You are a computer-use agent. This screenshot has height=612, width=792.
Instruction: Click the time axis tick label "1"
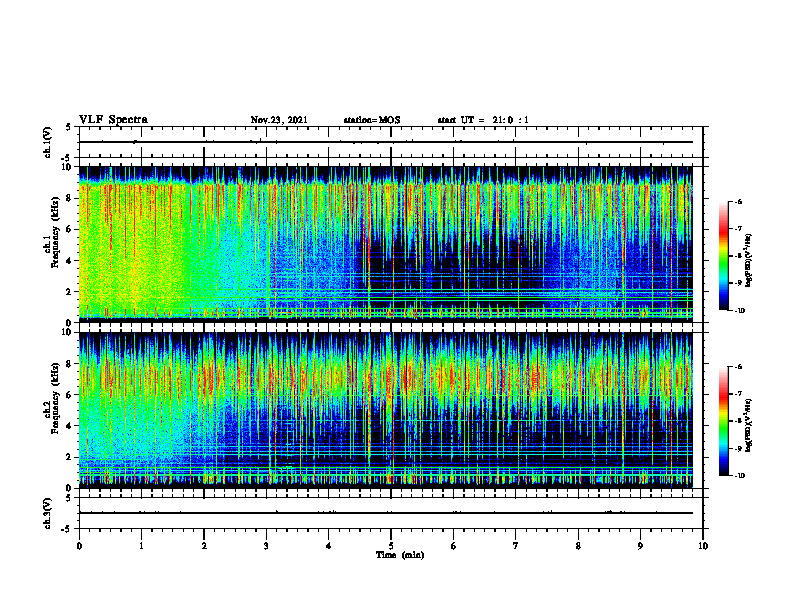(x=141, y=546)
